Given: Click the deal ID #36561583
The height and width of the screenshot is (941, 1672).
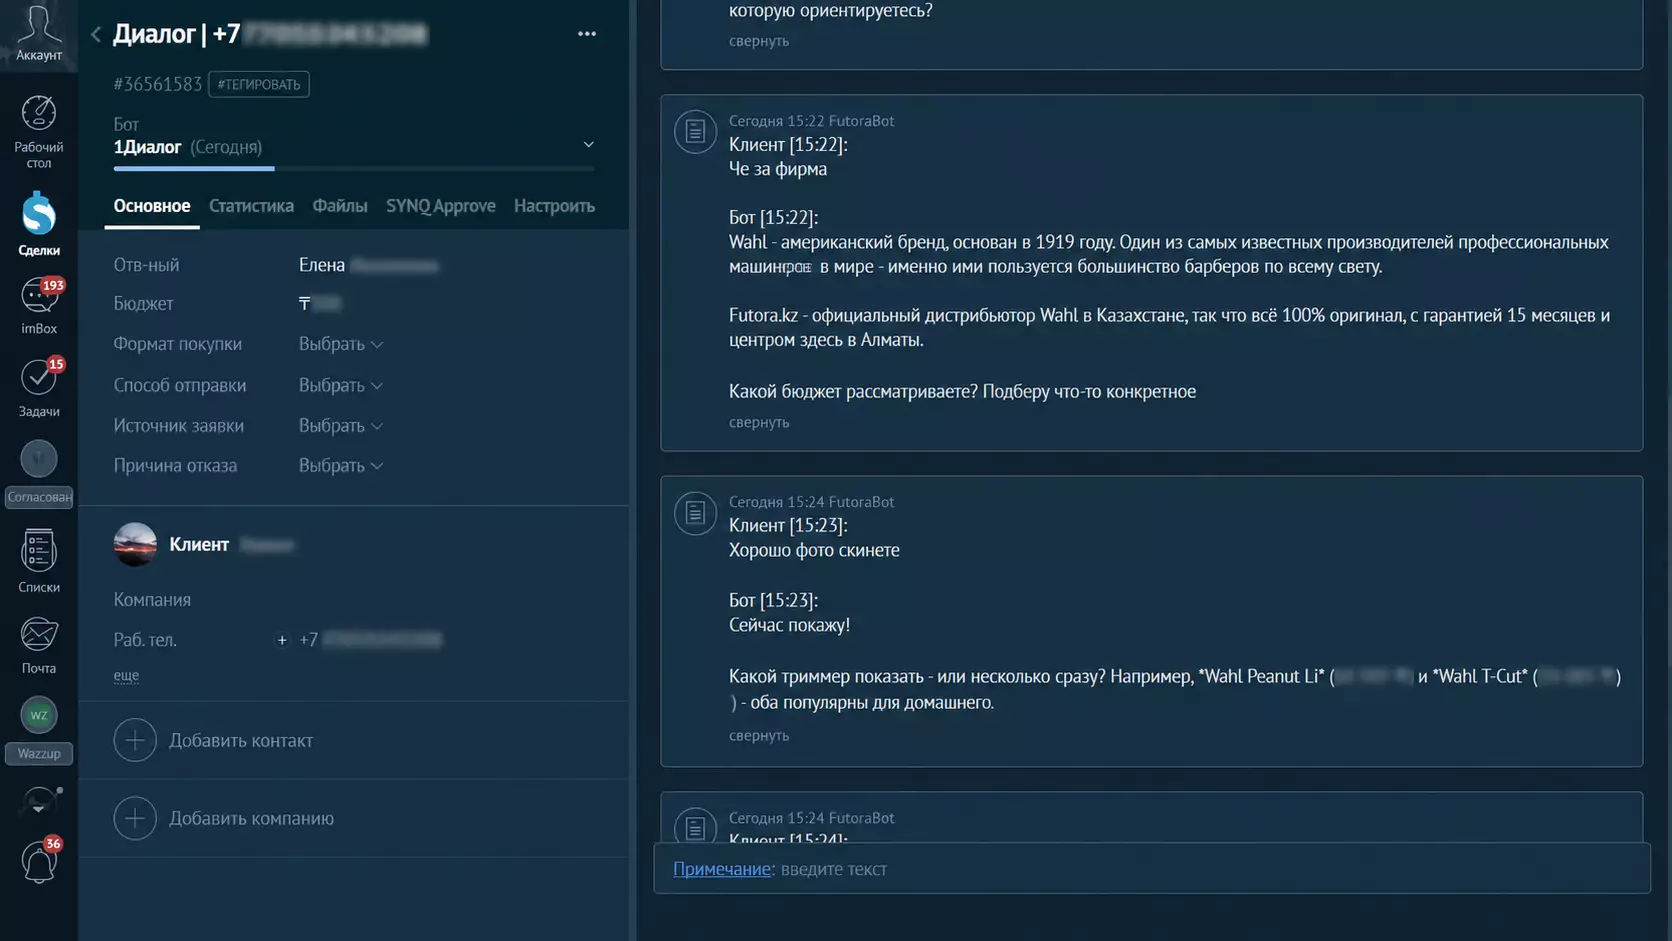Looking at the screenshot, I should pyautogui.click(x=158, y=84).
